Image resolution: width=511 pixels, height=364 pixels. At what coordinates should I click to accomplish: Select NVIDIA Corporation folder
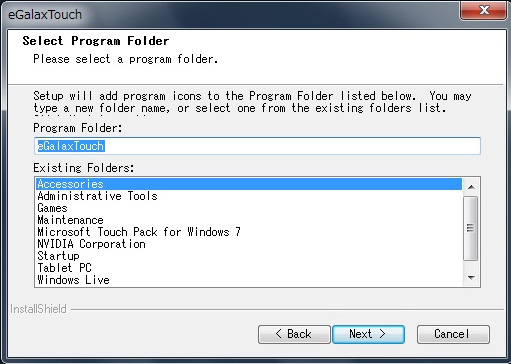249,244
